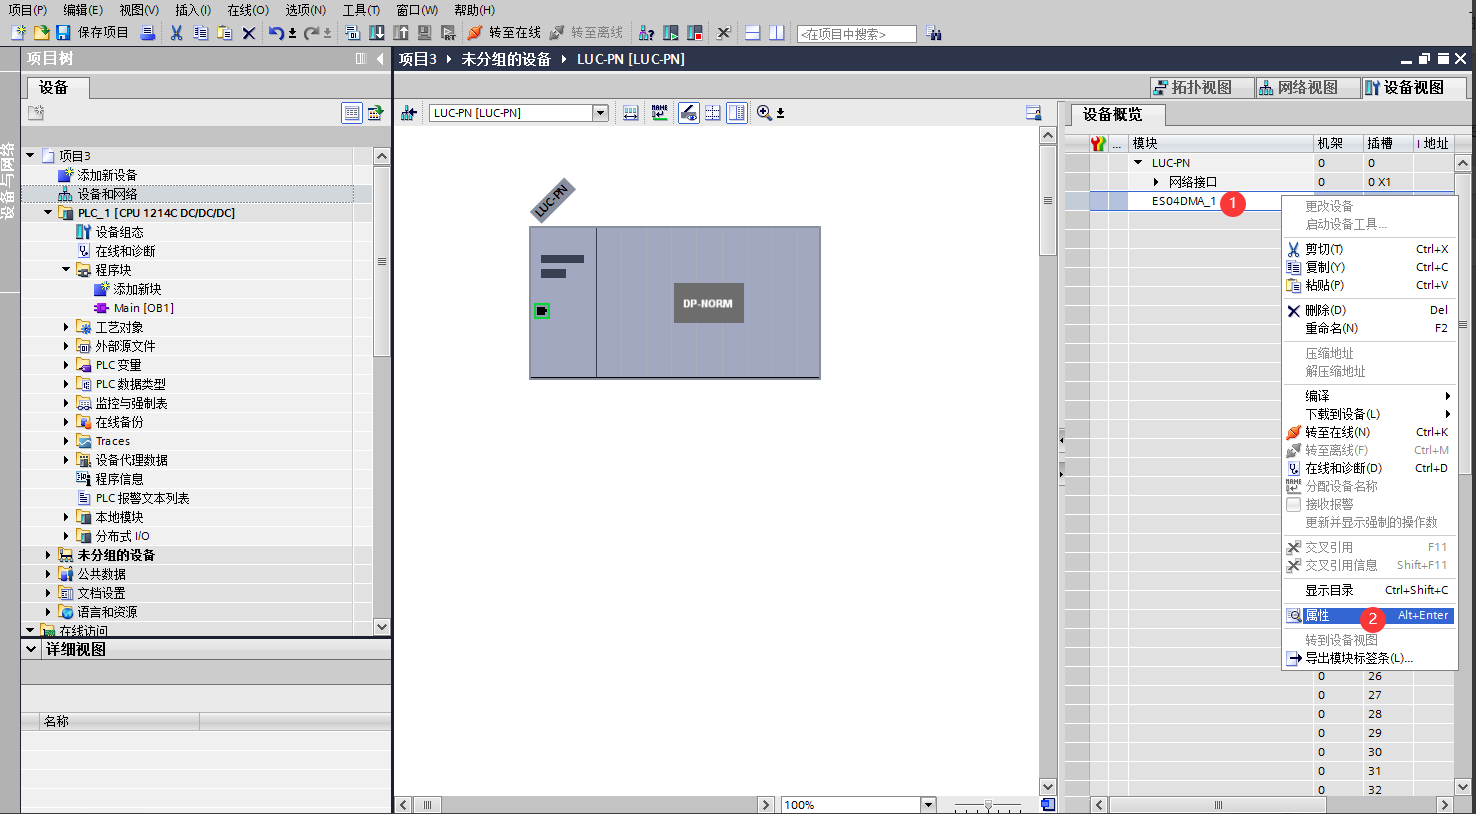Click the print icon in toolbar
1476x814 pixels.
tap(148, 33)
